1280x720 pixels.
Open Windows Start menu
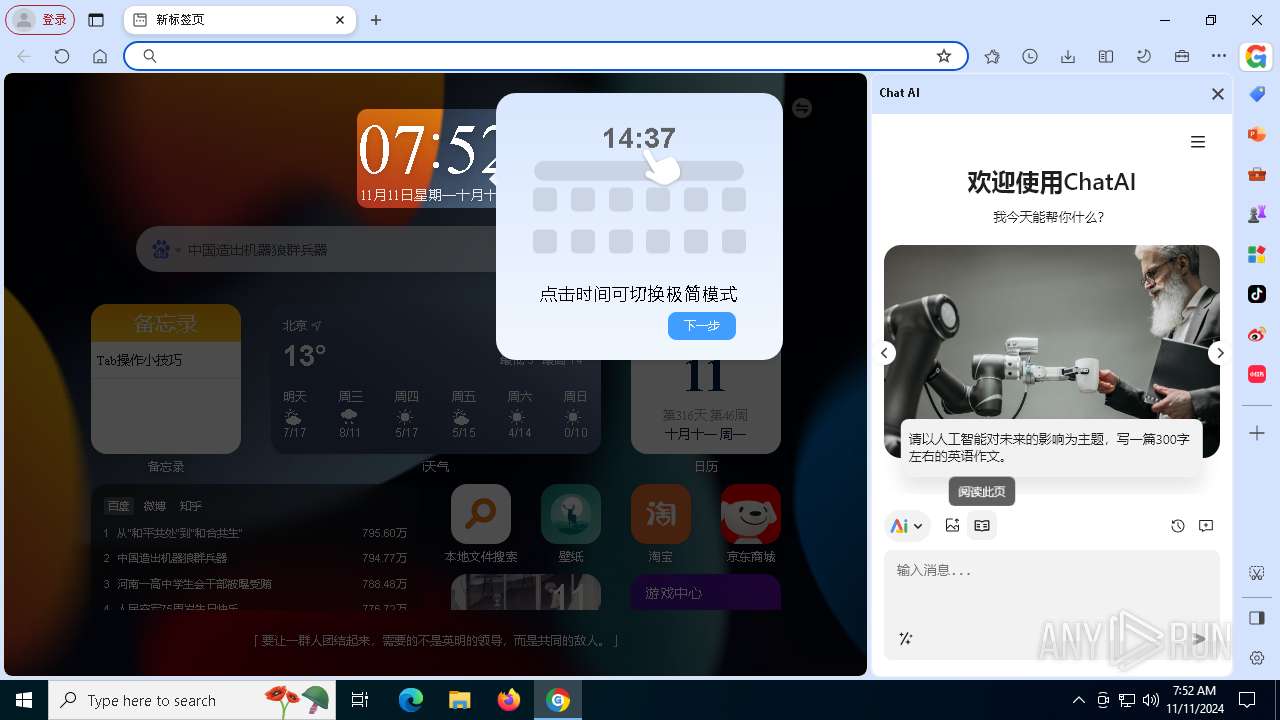(24, 700)
